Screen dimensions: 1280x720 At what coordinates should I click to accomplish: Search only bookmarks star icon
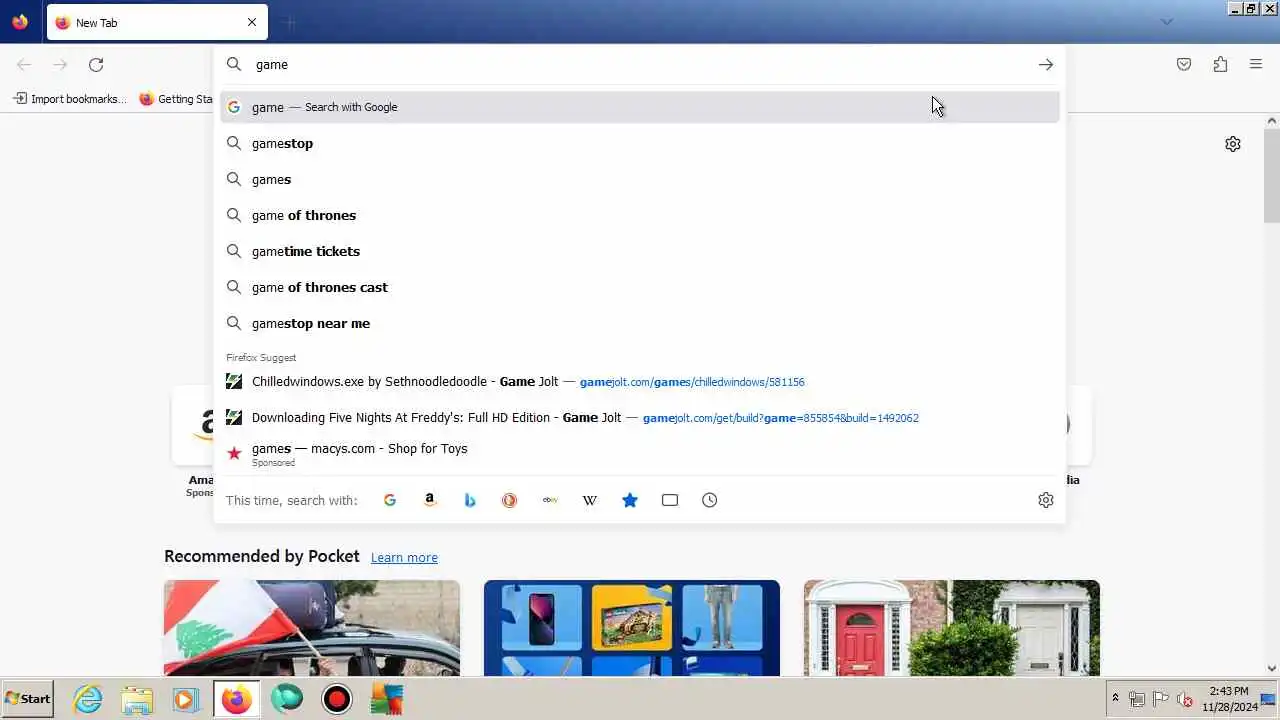click(630, 500)
